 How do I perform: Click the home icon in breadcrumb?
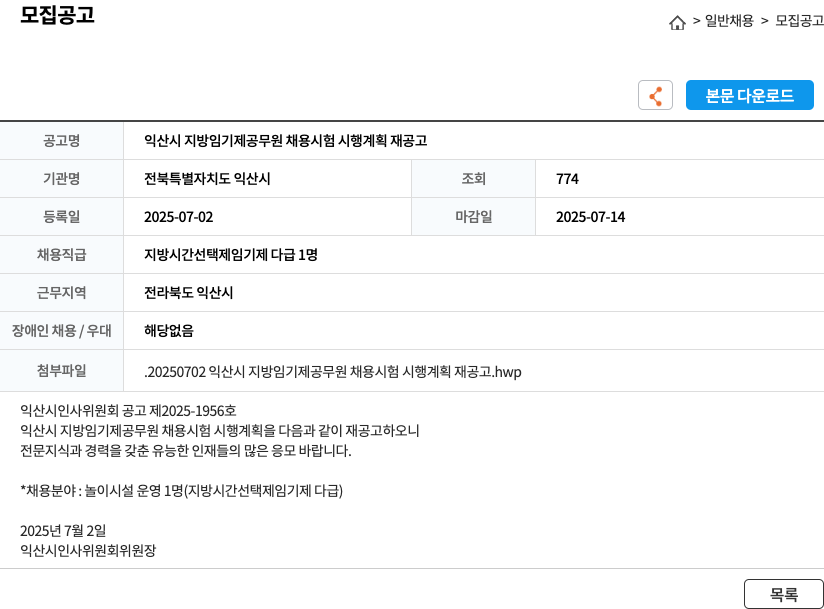(x=677, y=23)
